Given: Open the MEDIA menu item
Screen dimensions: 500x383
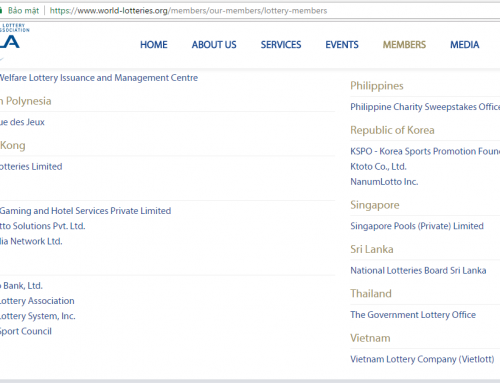Looking at the screenshot, I should (x=465, y=45).
